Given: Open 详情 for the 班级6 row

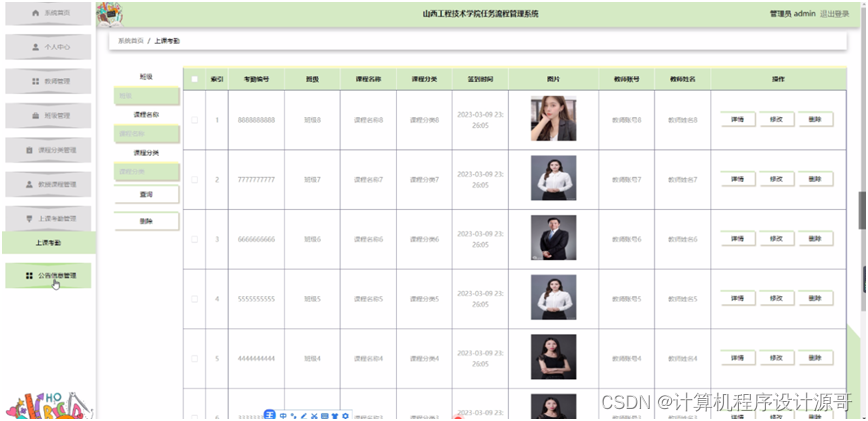Looking at the screenshot, I should pos(737,238).
